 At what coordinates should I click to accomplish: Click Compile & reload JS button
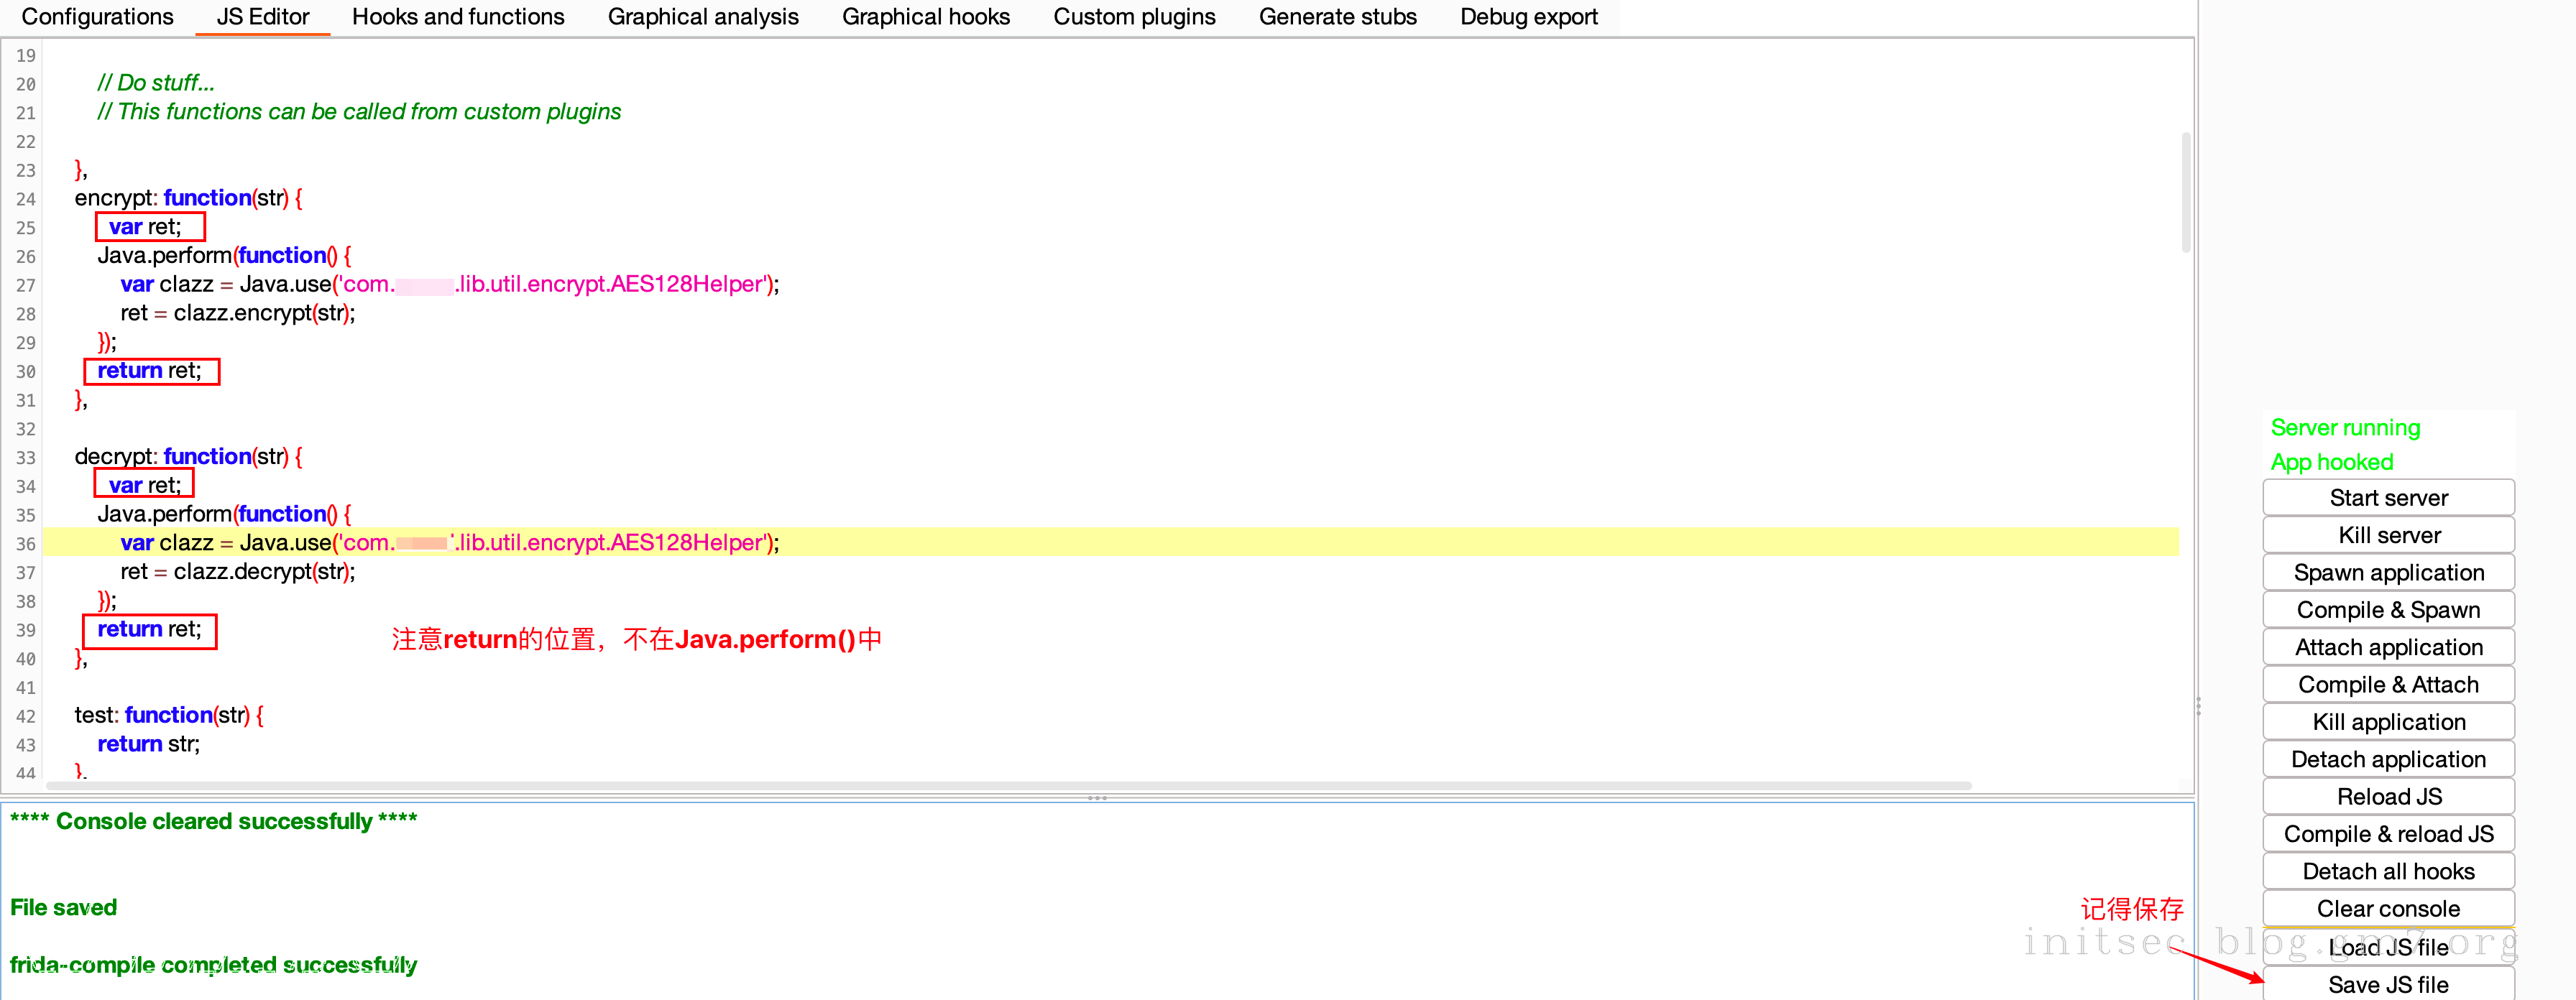pyautogui.click(x=2388, y=834)
